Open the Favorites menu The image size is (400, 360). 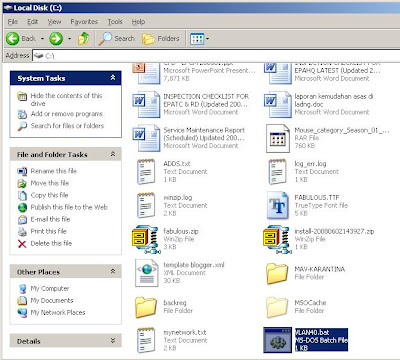click(x=84, y=22)
